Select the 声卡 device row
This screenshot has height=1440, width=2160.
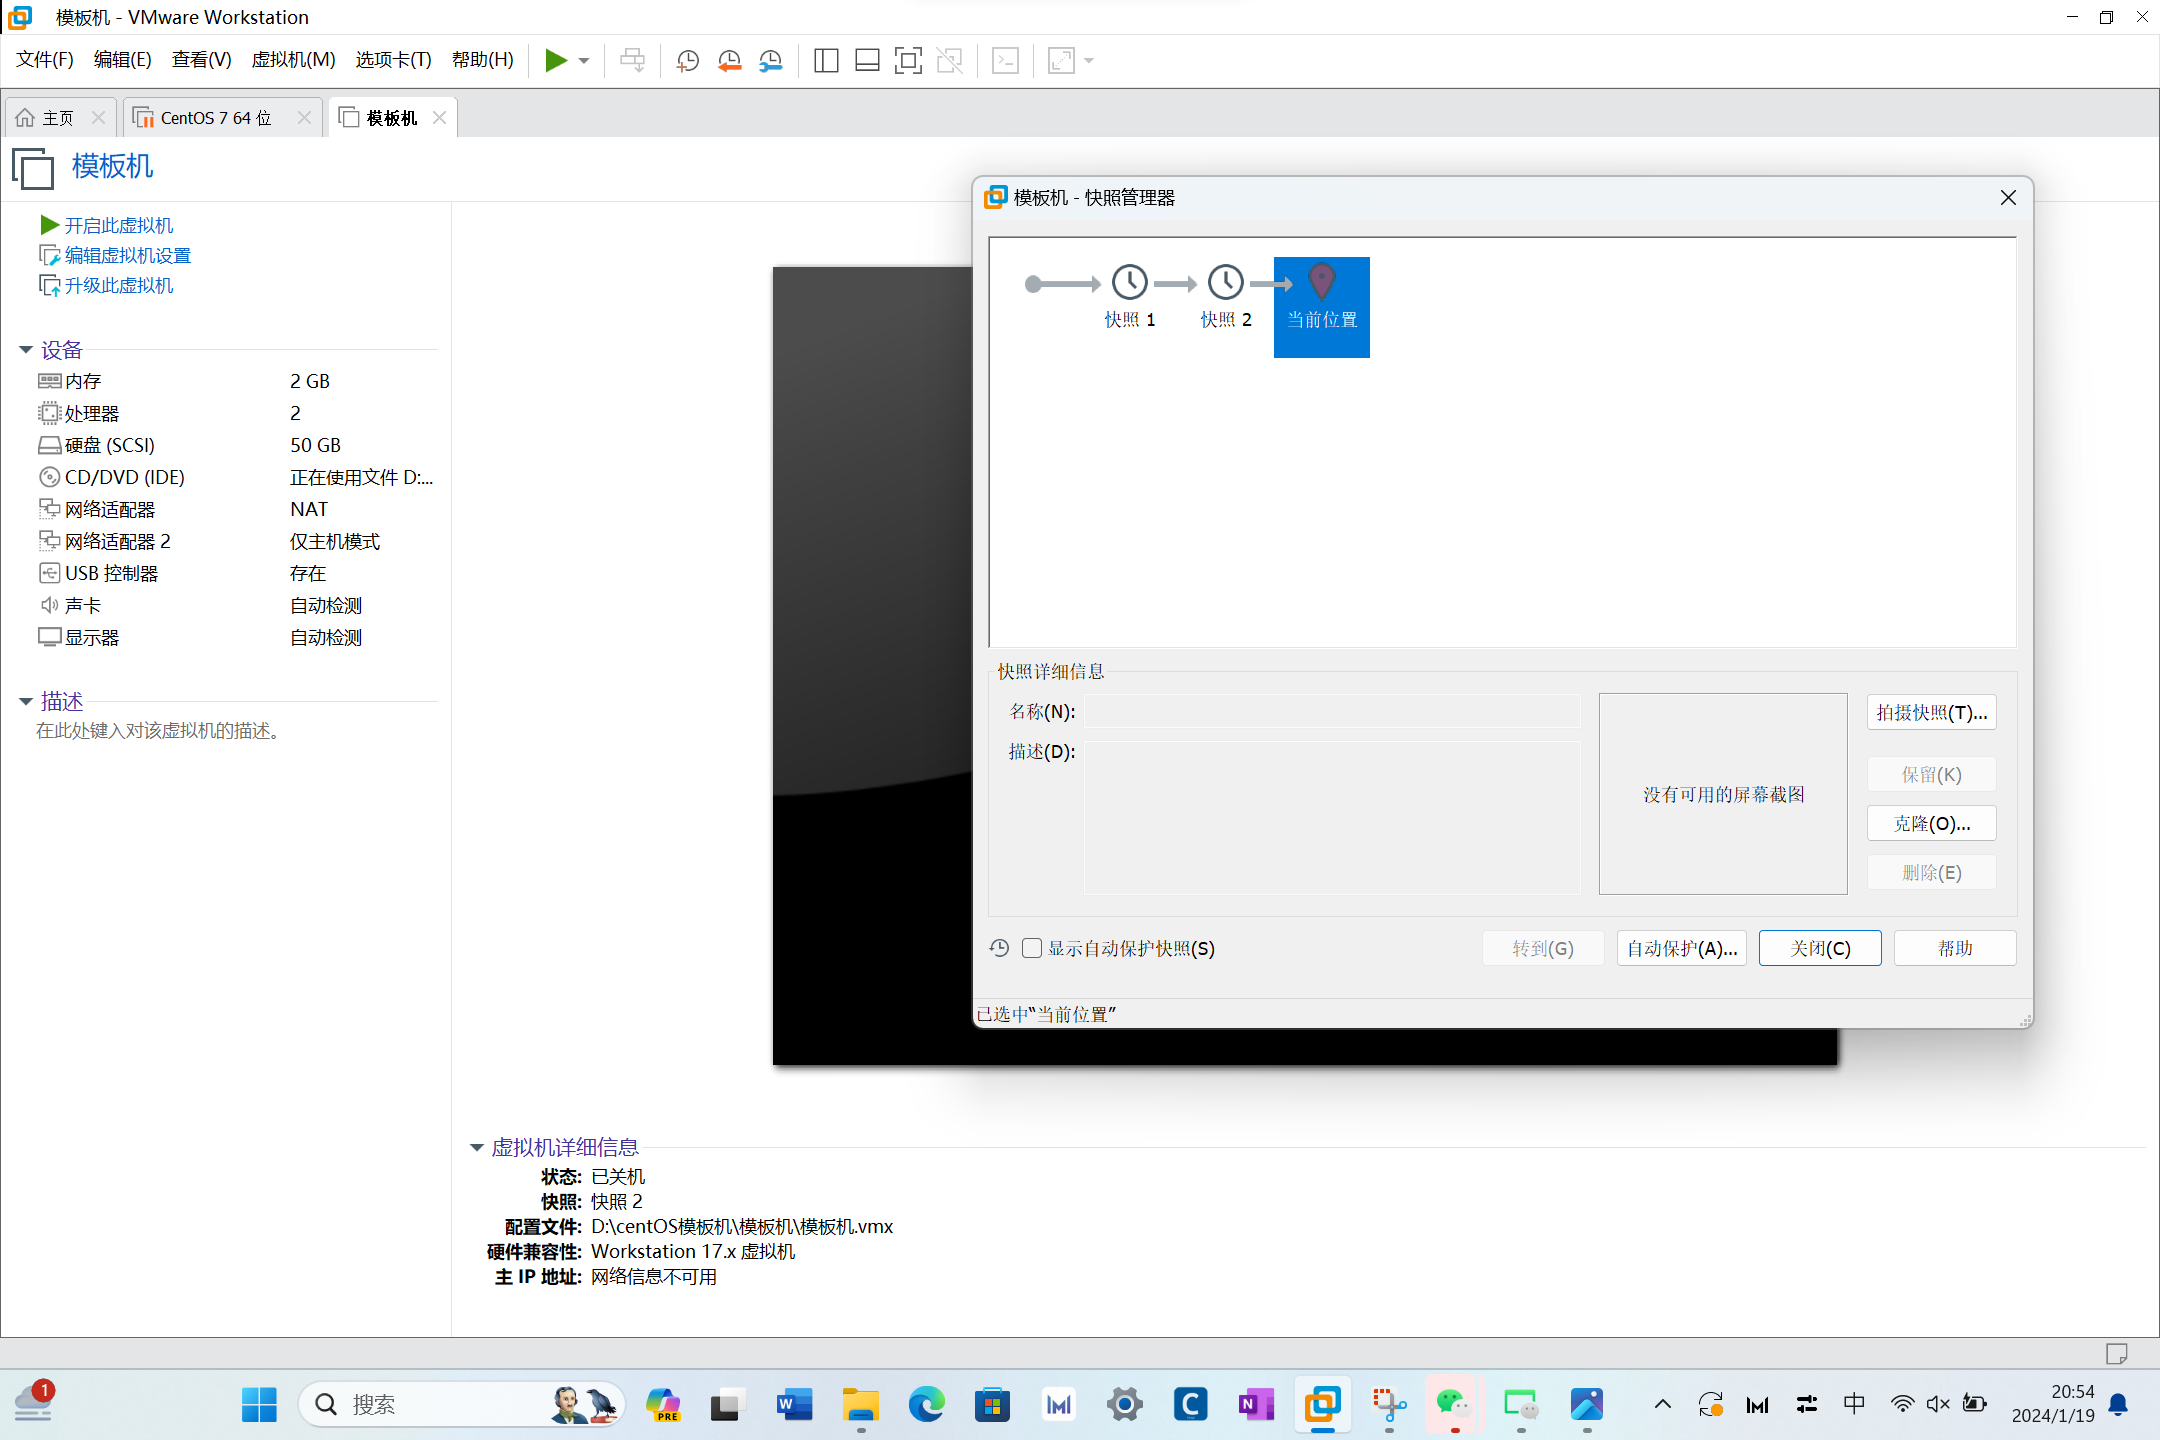236,606
